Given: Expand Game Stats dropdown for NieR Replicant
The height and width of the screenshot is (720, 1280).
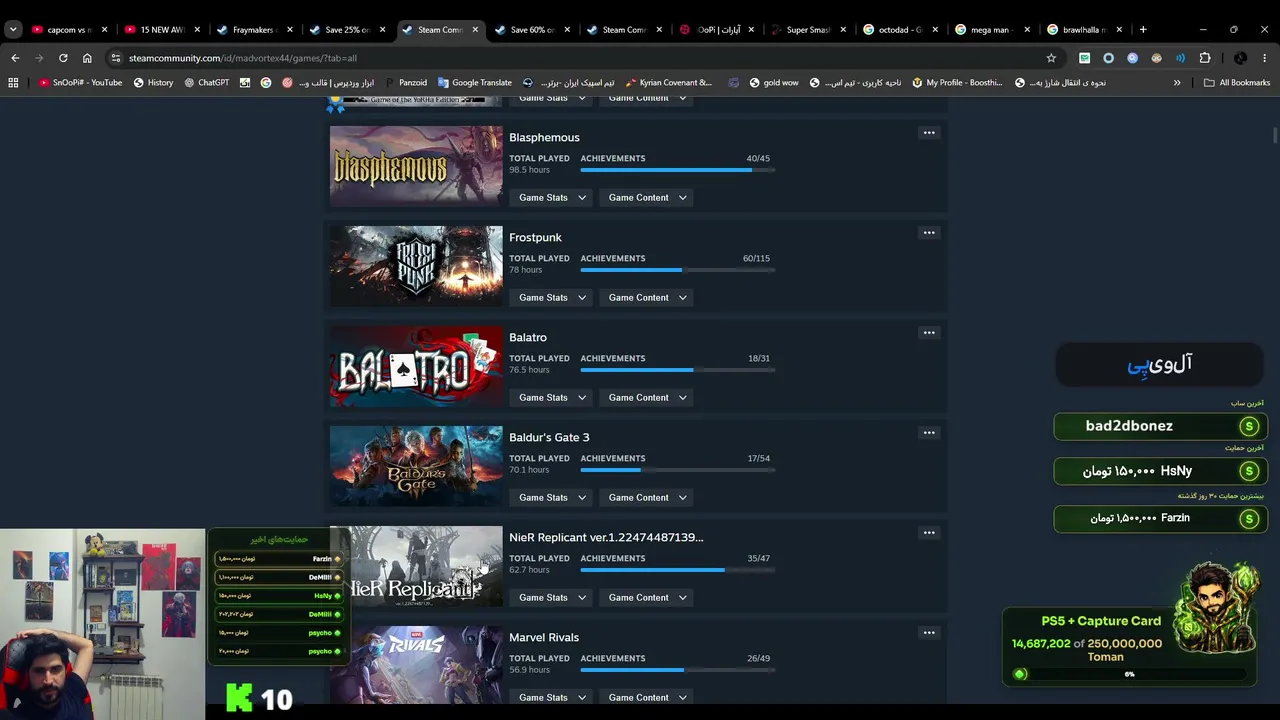Looking at the screenshot, I should click(552, 598).
